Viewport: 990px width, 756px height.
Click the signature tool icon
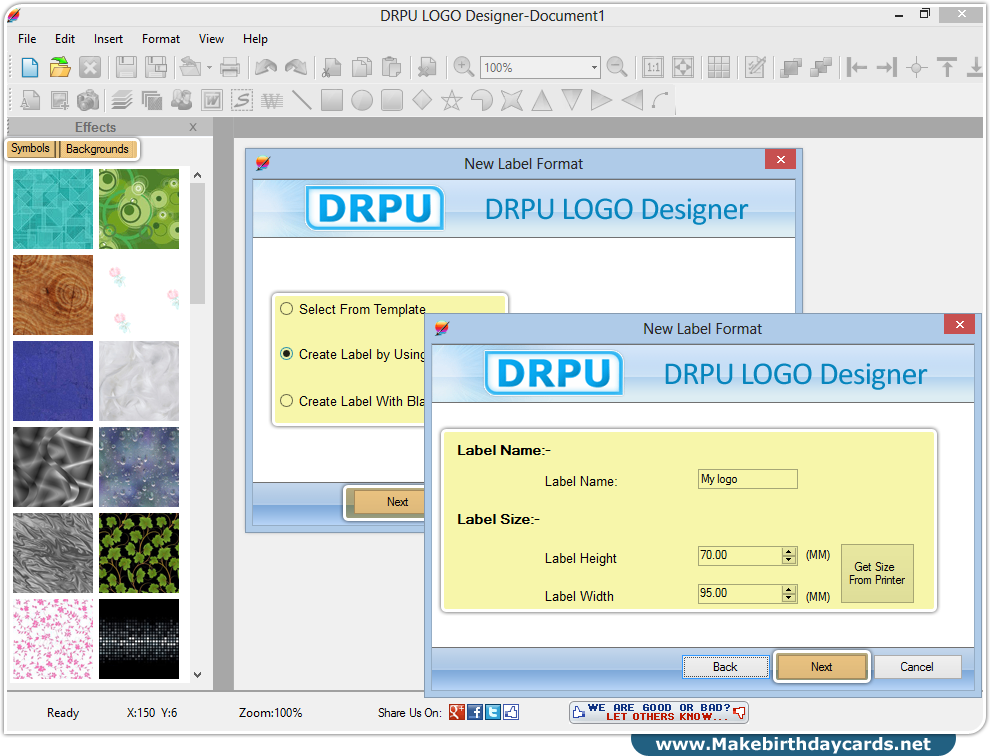tap(242, 100)
